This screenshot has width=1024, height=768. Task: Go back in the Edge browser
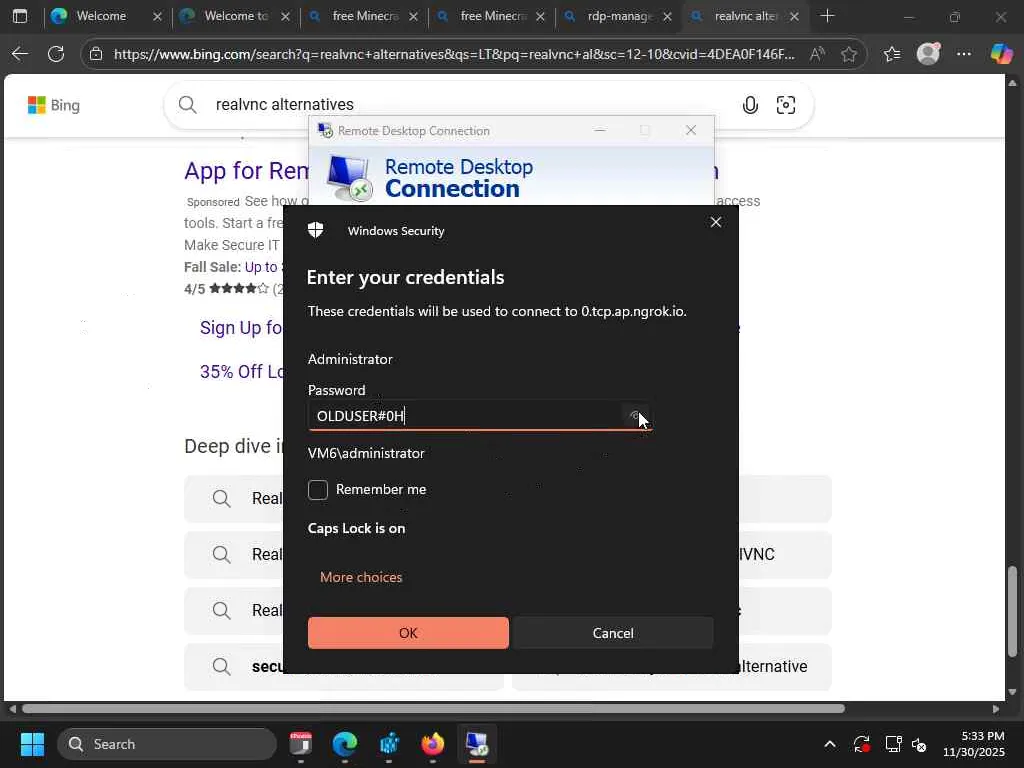click(20, 54)
